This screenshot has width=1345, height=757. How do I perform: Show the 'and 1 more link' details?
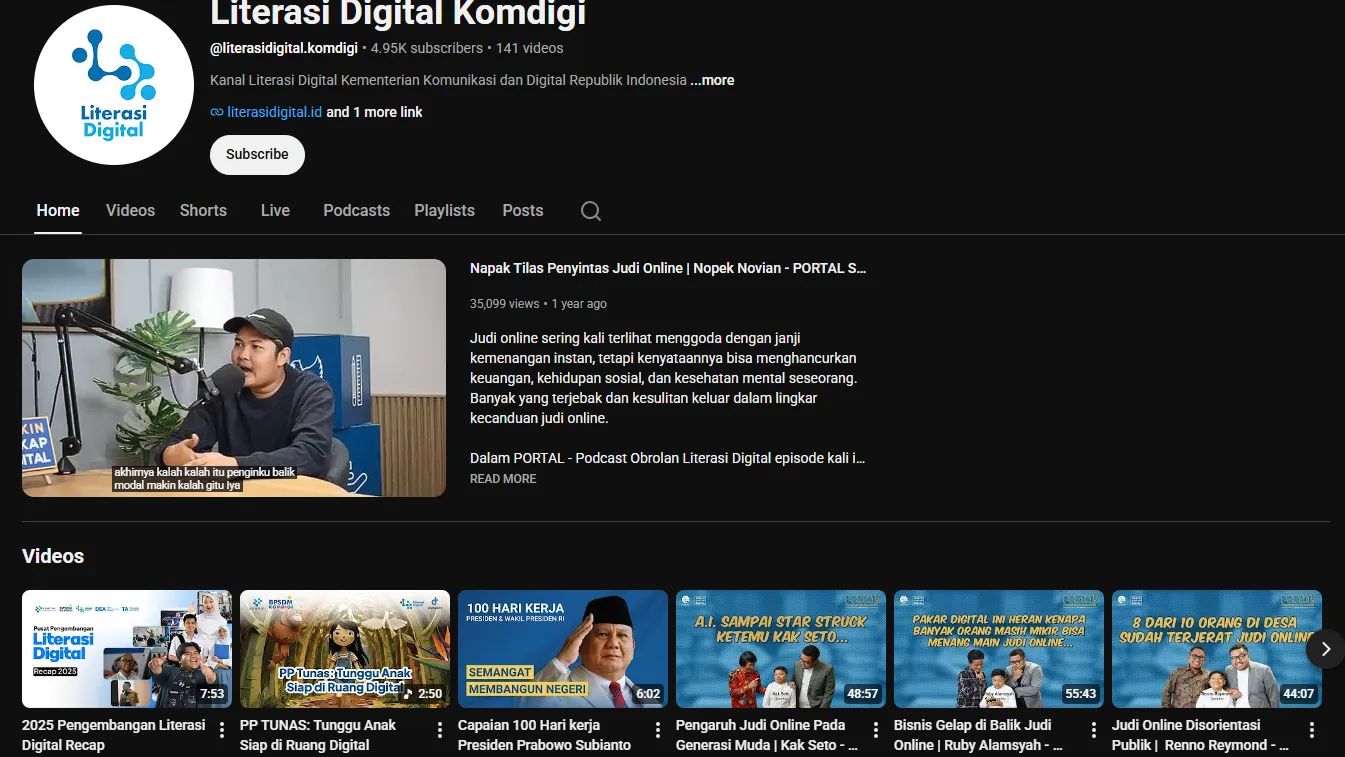[x=375, y=112]
